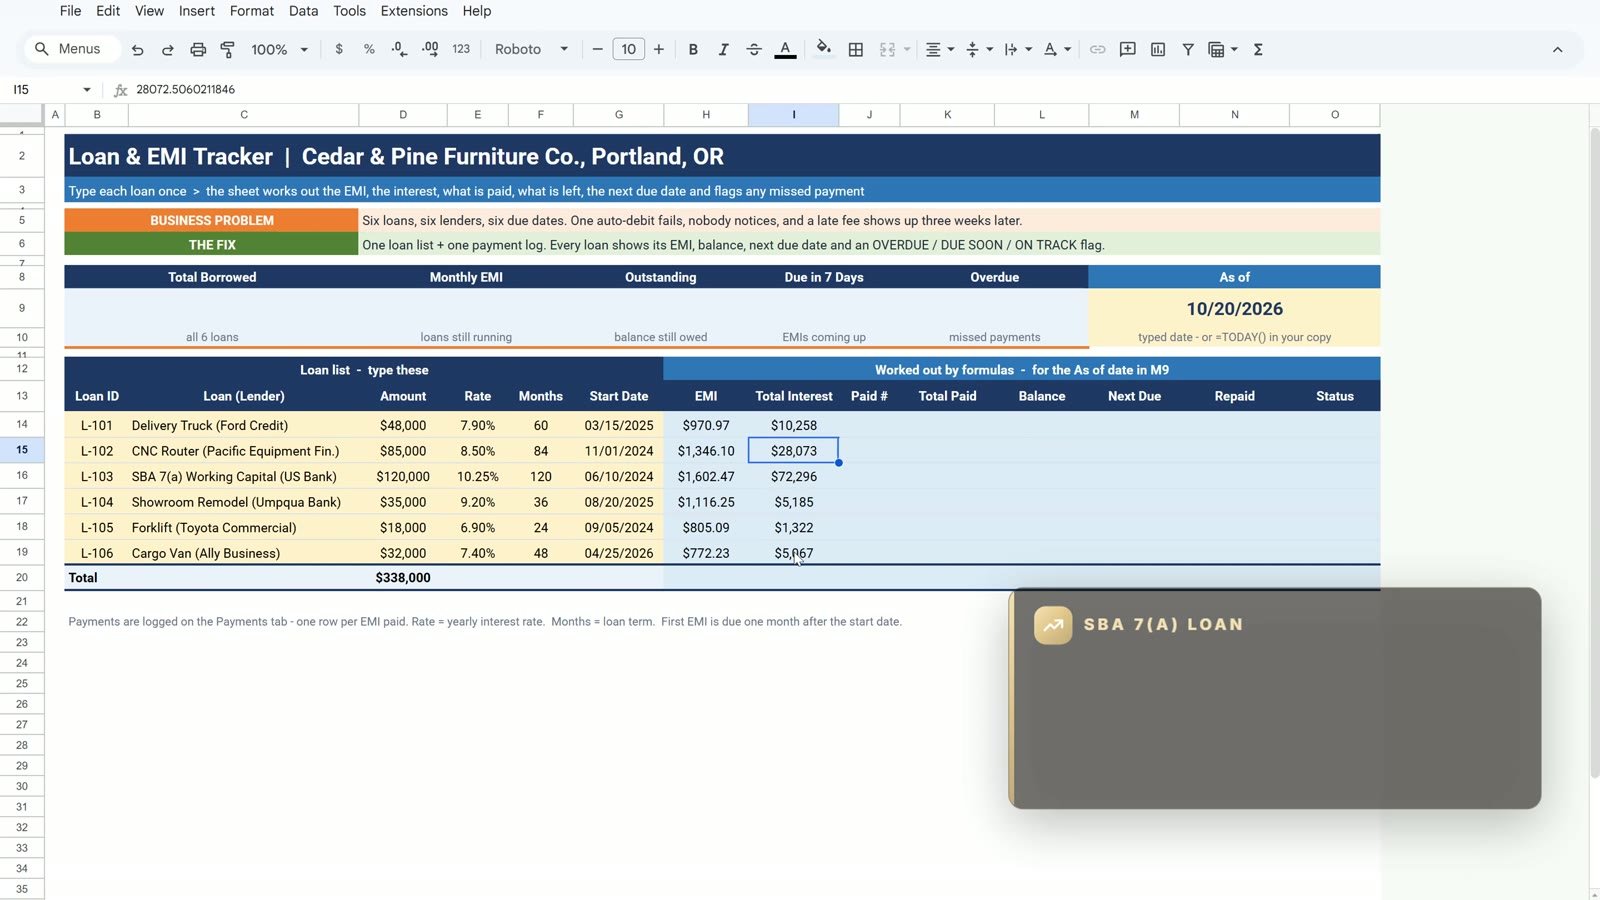Image resolution: width=1600 pixels, height=900 pixels.
Task: Open the Extensions menu
Action: 414,11
